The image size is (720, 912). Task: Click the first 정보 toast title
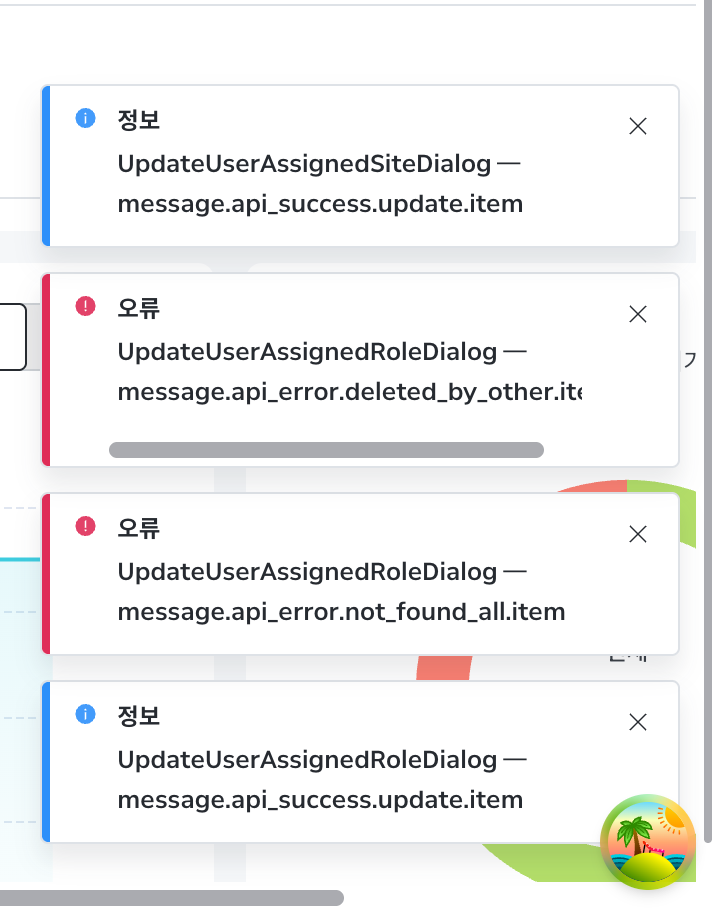[138, 120]
